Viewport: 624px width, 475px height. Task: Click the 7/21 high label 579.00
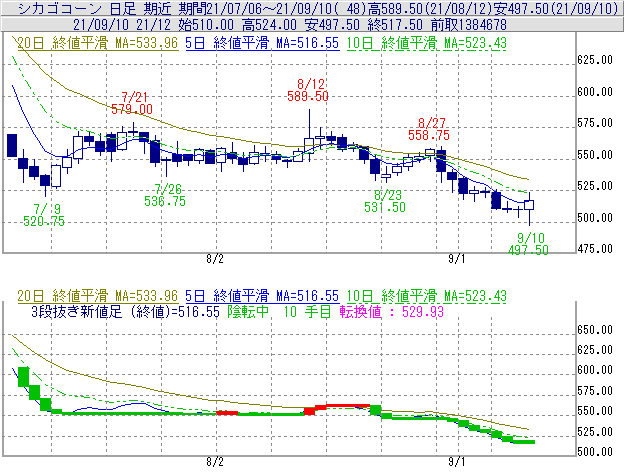(x=132, y=109)
